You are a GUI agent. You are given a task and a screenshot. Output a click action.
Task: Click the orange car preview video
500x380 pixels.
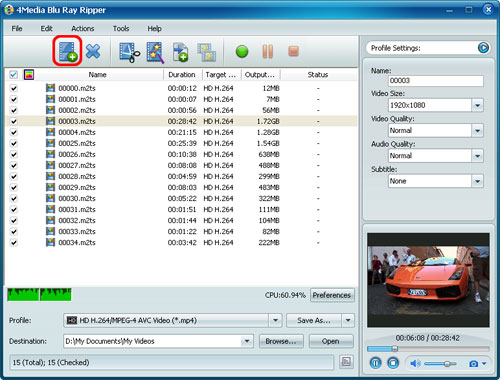[428, 280]
